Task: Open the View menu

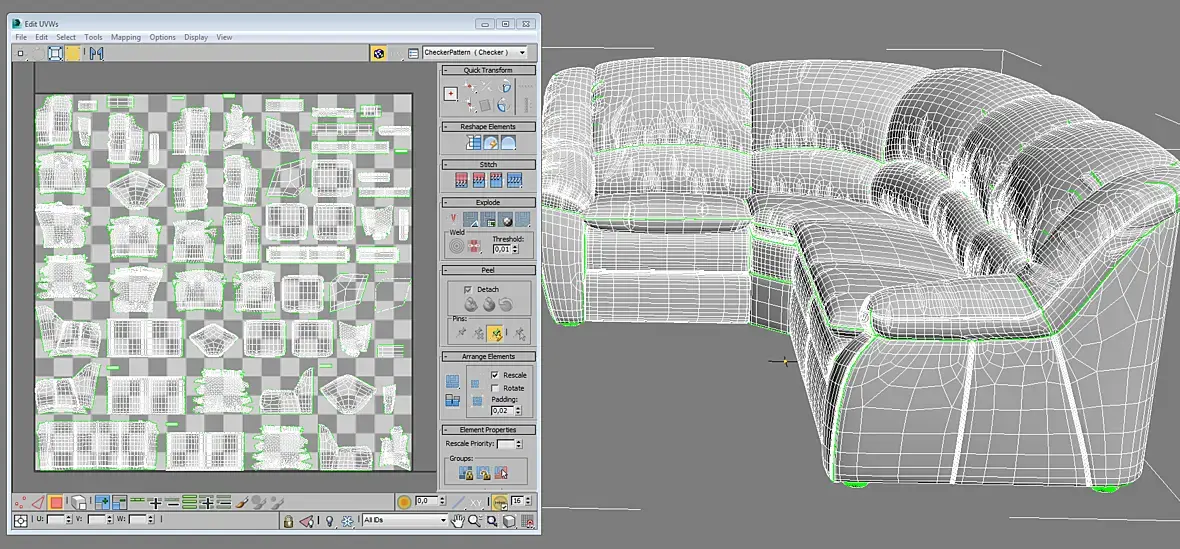Action: click(x=224, y=37)
